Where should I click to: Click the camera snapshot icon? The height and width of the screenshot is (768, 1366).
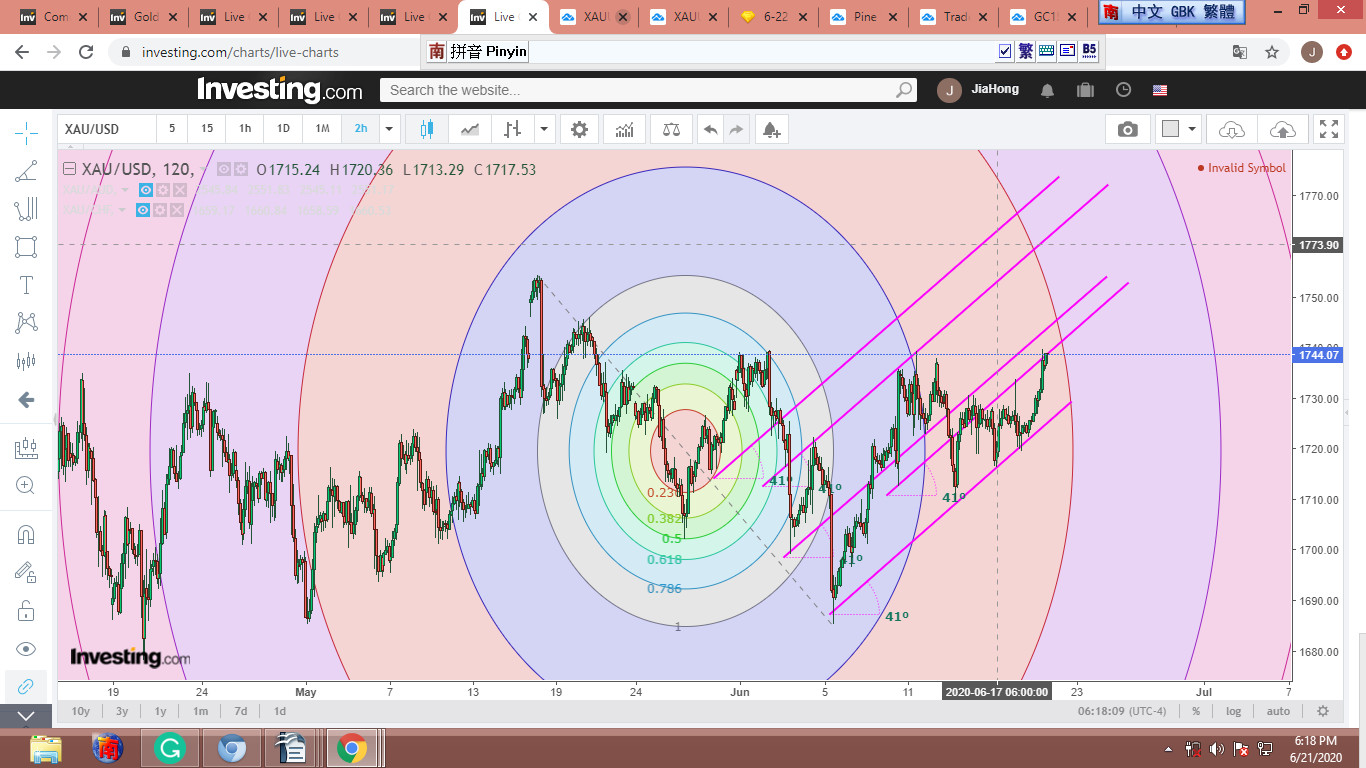[x=1127, y=129]
